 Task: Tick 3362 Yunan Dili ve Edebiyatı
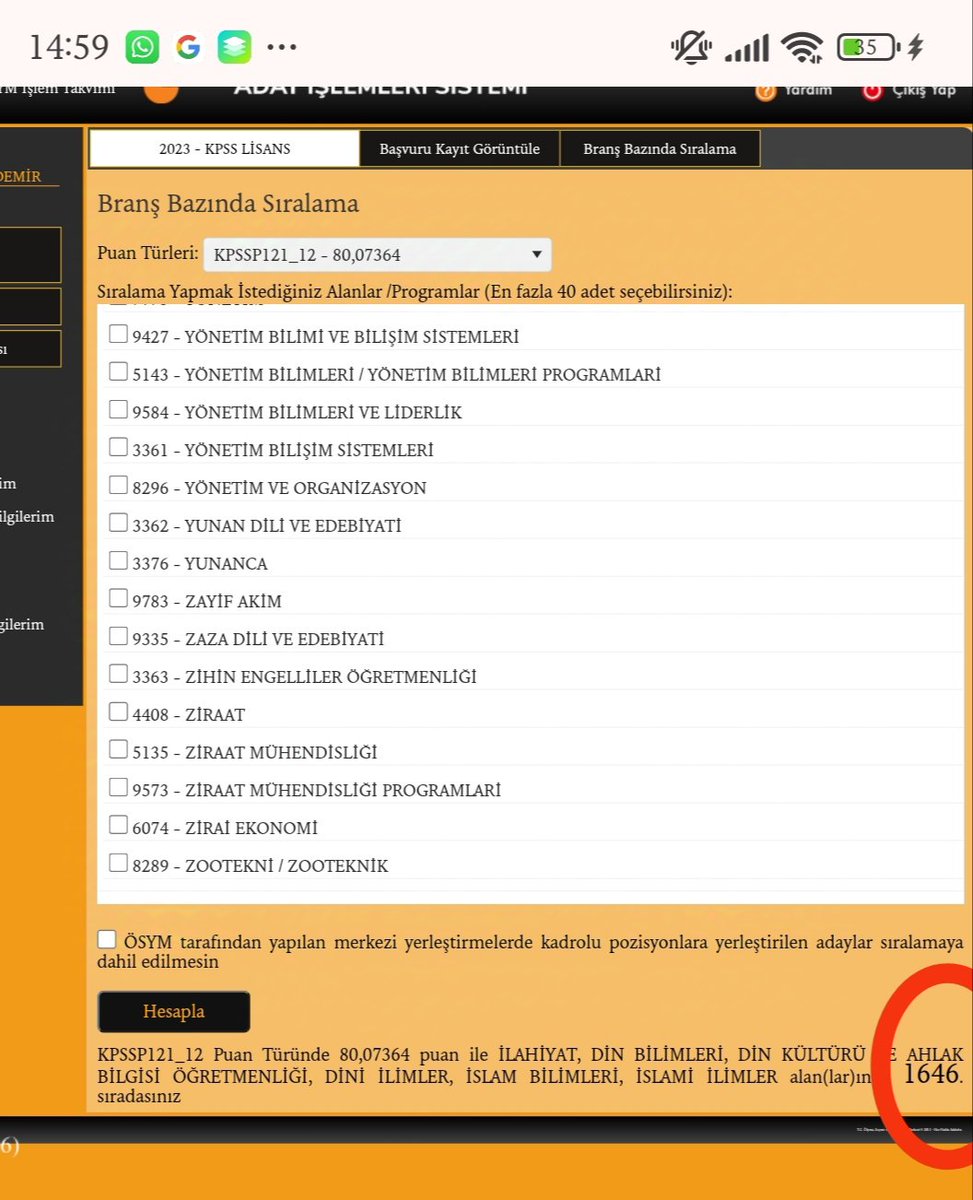click(x=118, y=523)
